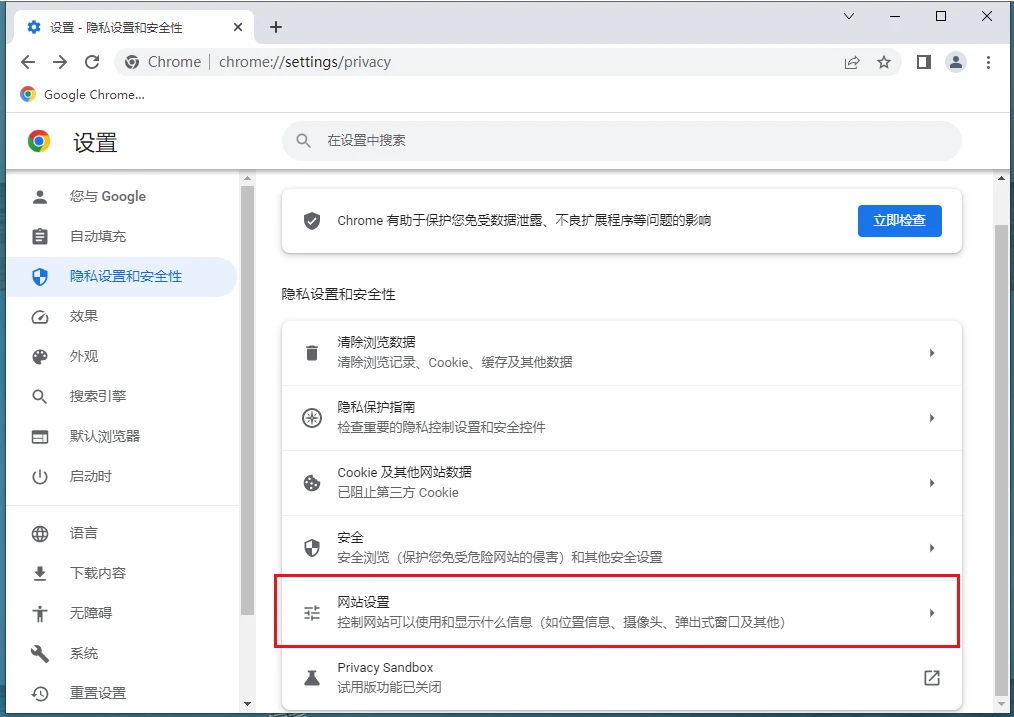Image resolution: width=1014 pixels, height=717 pixels.
Task: Click the Chrome site info chip
Action: click(163, 62)
